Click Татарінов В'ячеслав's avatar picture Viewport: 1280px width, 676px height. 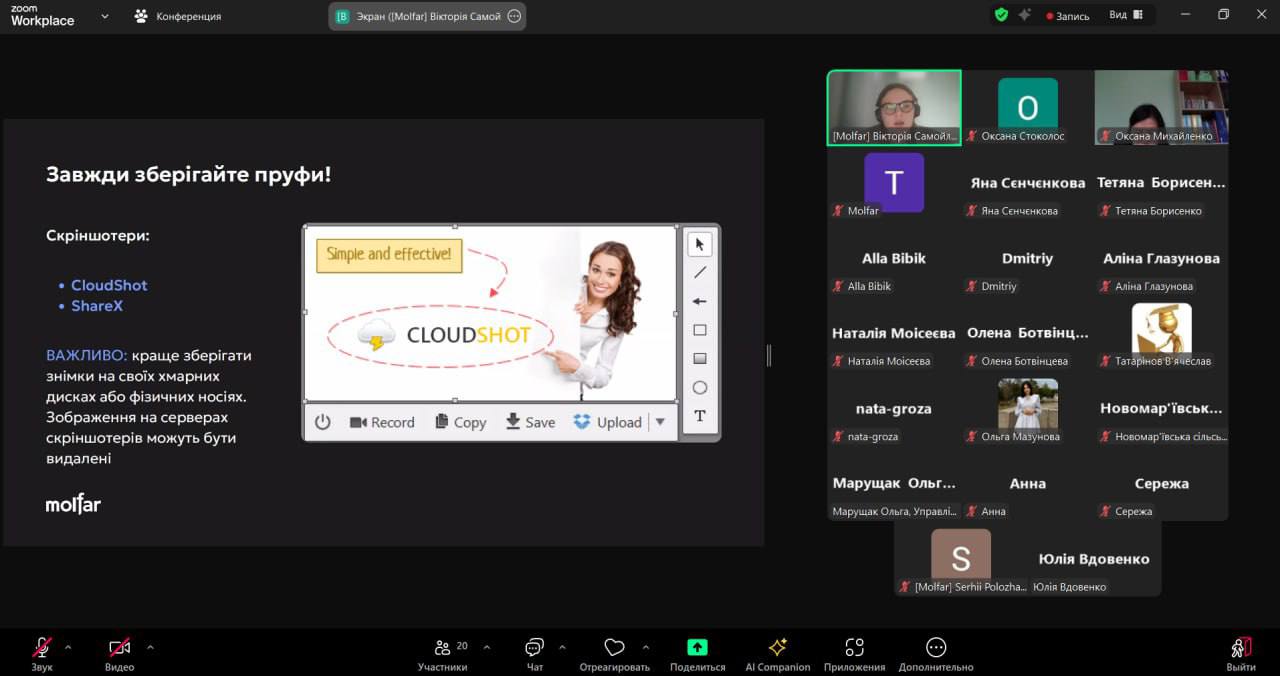pos(1161,329)
